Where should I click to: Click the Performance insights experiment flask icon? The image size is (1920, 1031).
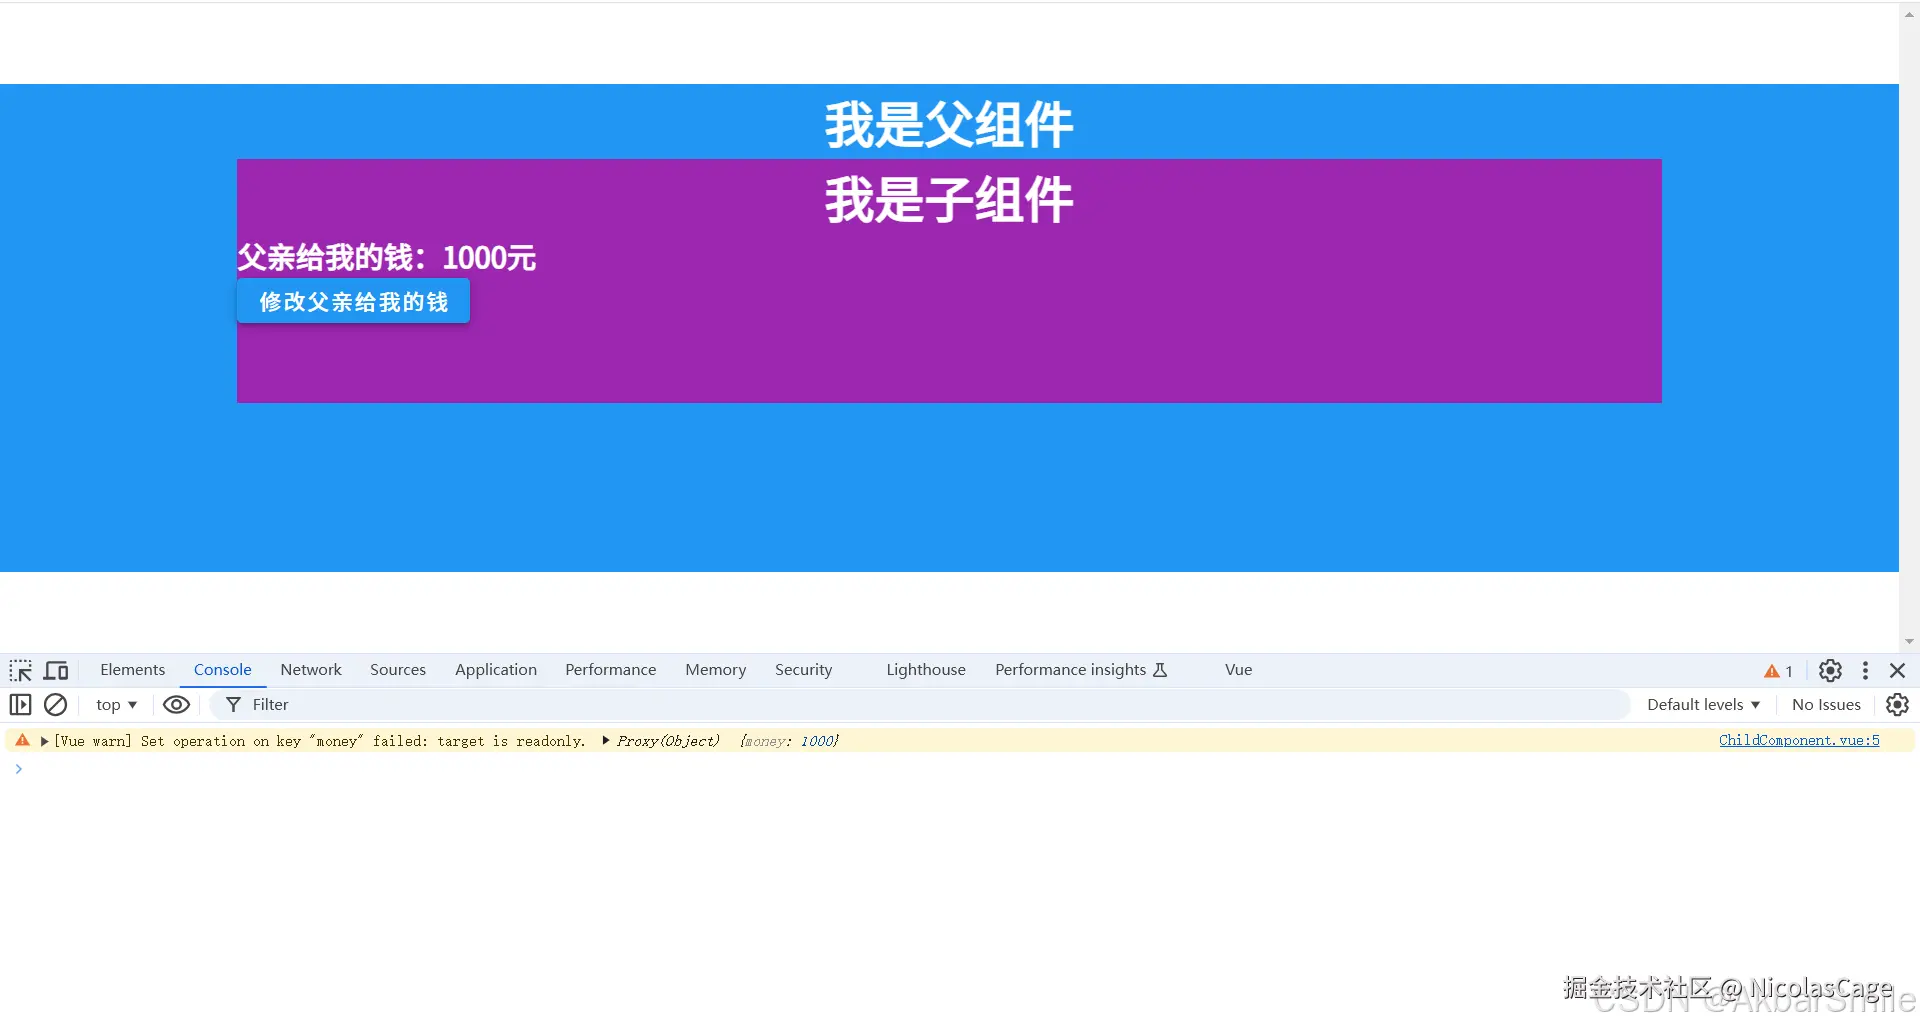coord(1160,670)
